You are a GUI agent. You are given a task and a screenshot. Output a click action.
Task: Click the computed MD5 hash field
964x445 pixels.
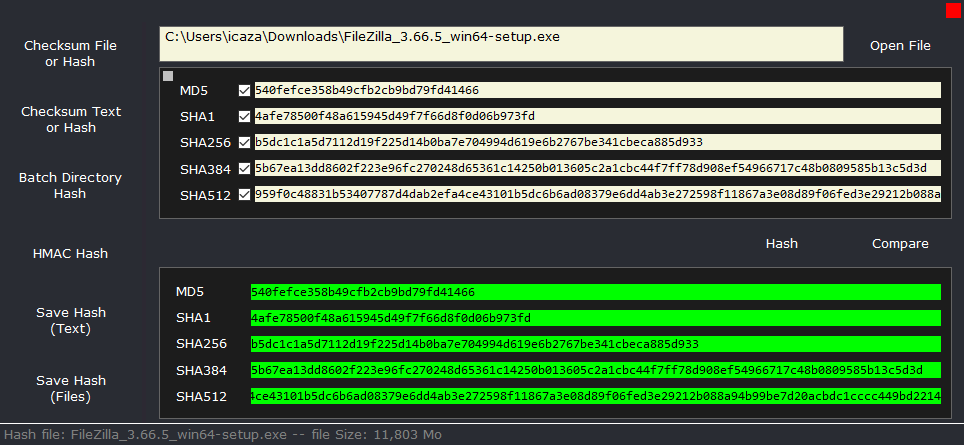(597, 90)
